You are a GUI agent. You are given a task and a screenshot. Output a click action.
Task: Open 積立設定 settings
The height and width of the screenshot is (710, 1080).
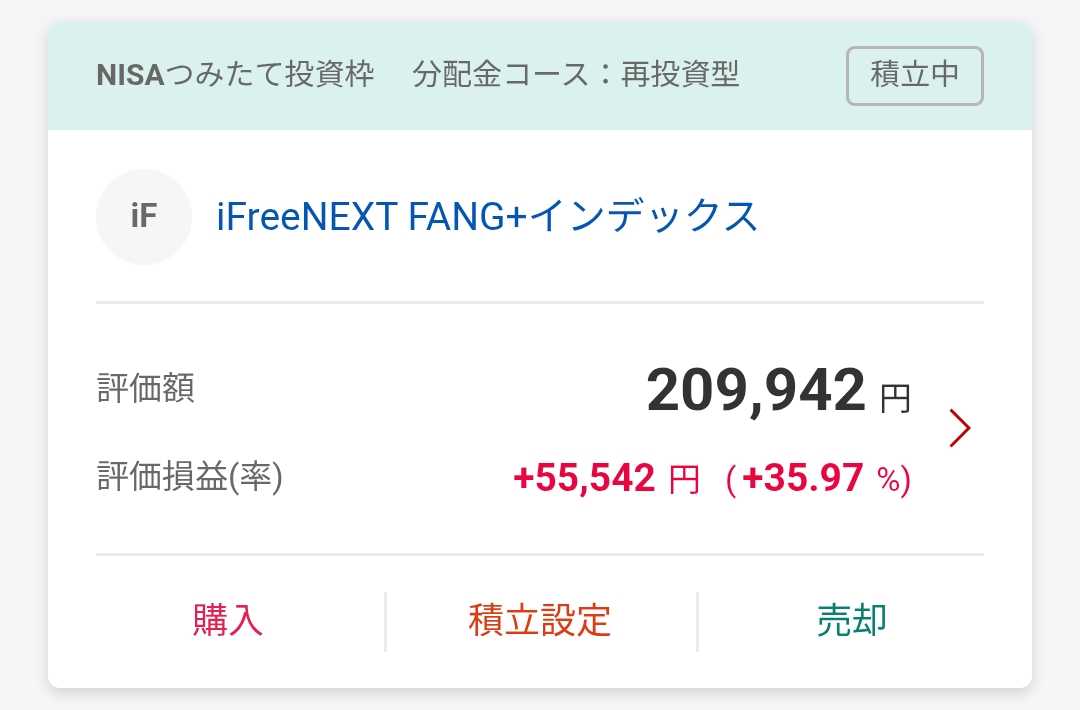click(539, 621)
